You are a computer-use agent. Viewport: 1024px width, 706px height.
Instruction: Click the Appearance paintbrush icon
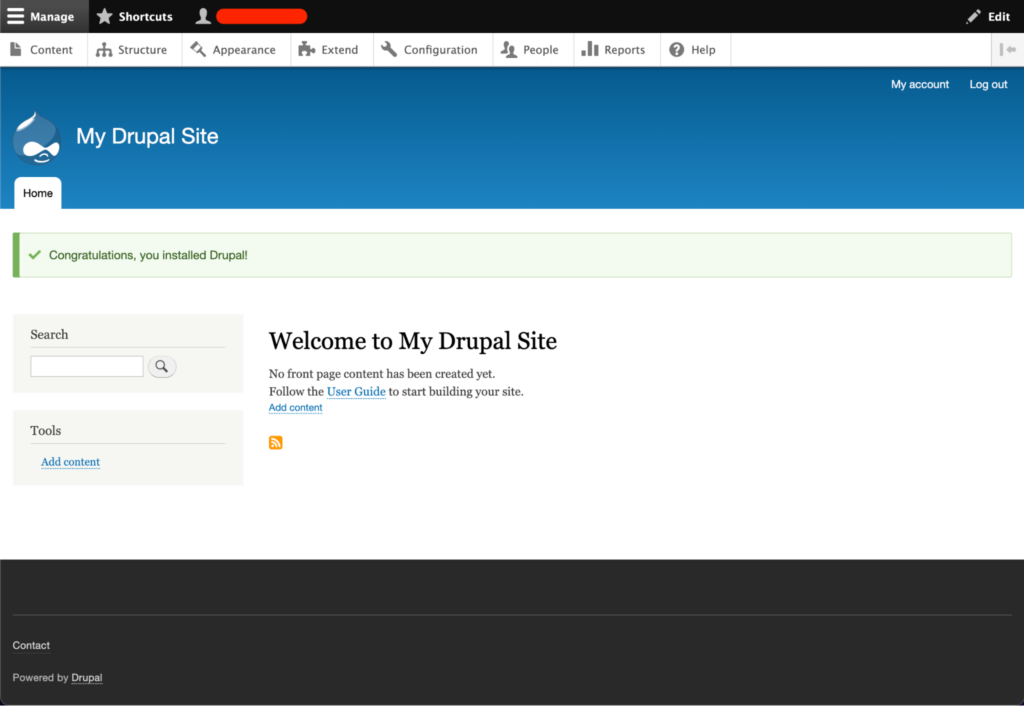click(x=198, y=50)
